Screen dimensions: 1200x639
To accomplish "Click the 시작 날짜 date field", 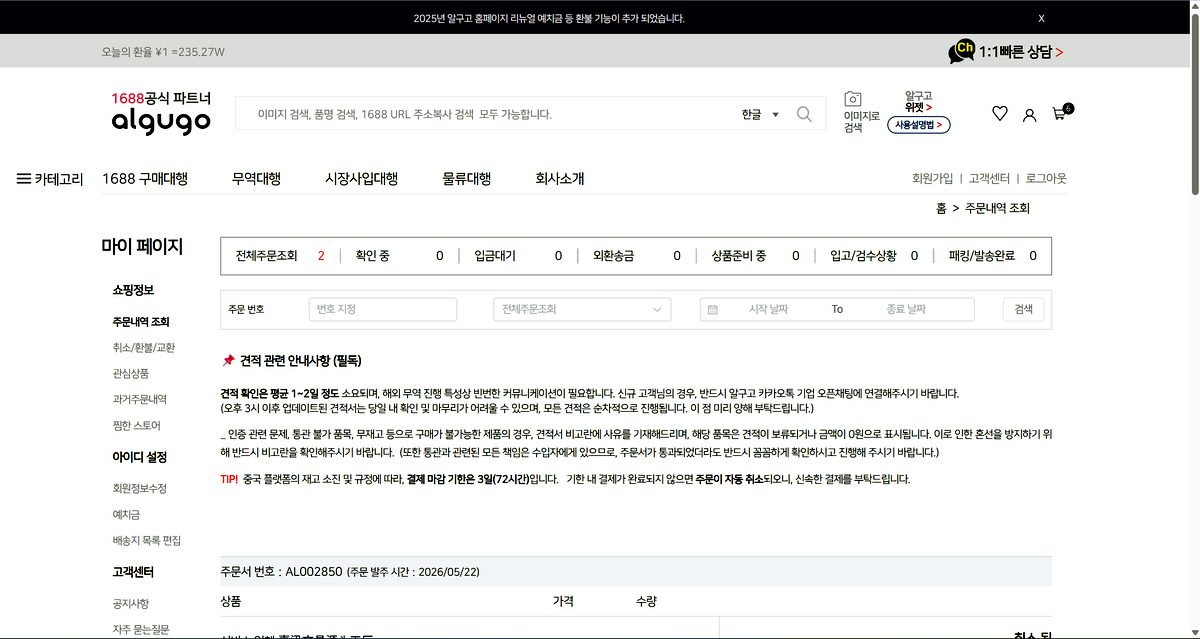I will coord(768,310).
